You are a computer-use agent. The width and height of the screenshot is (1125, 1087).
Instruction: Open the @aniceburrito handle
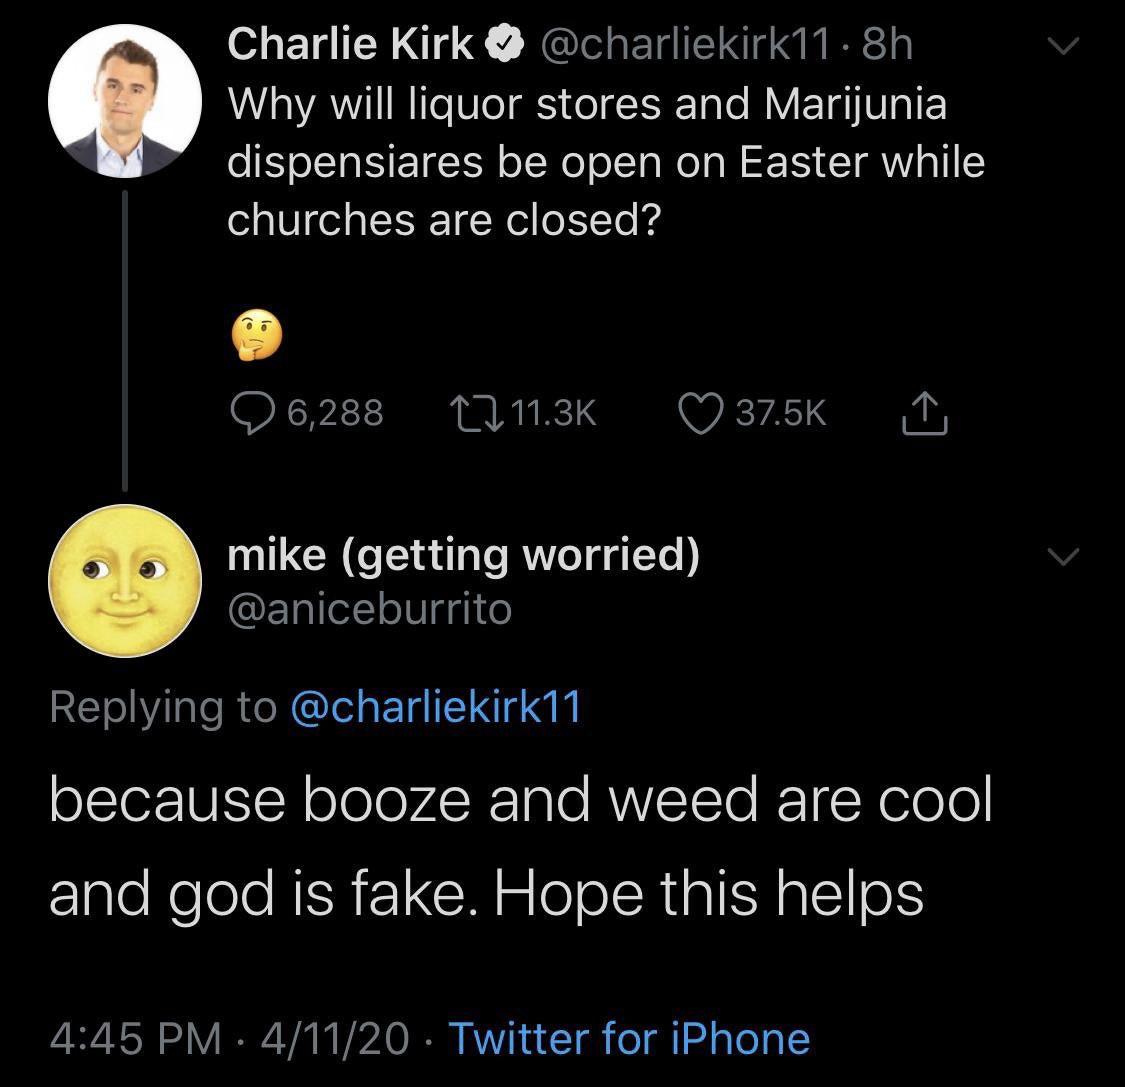pos(370,608)
